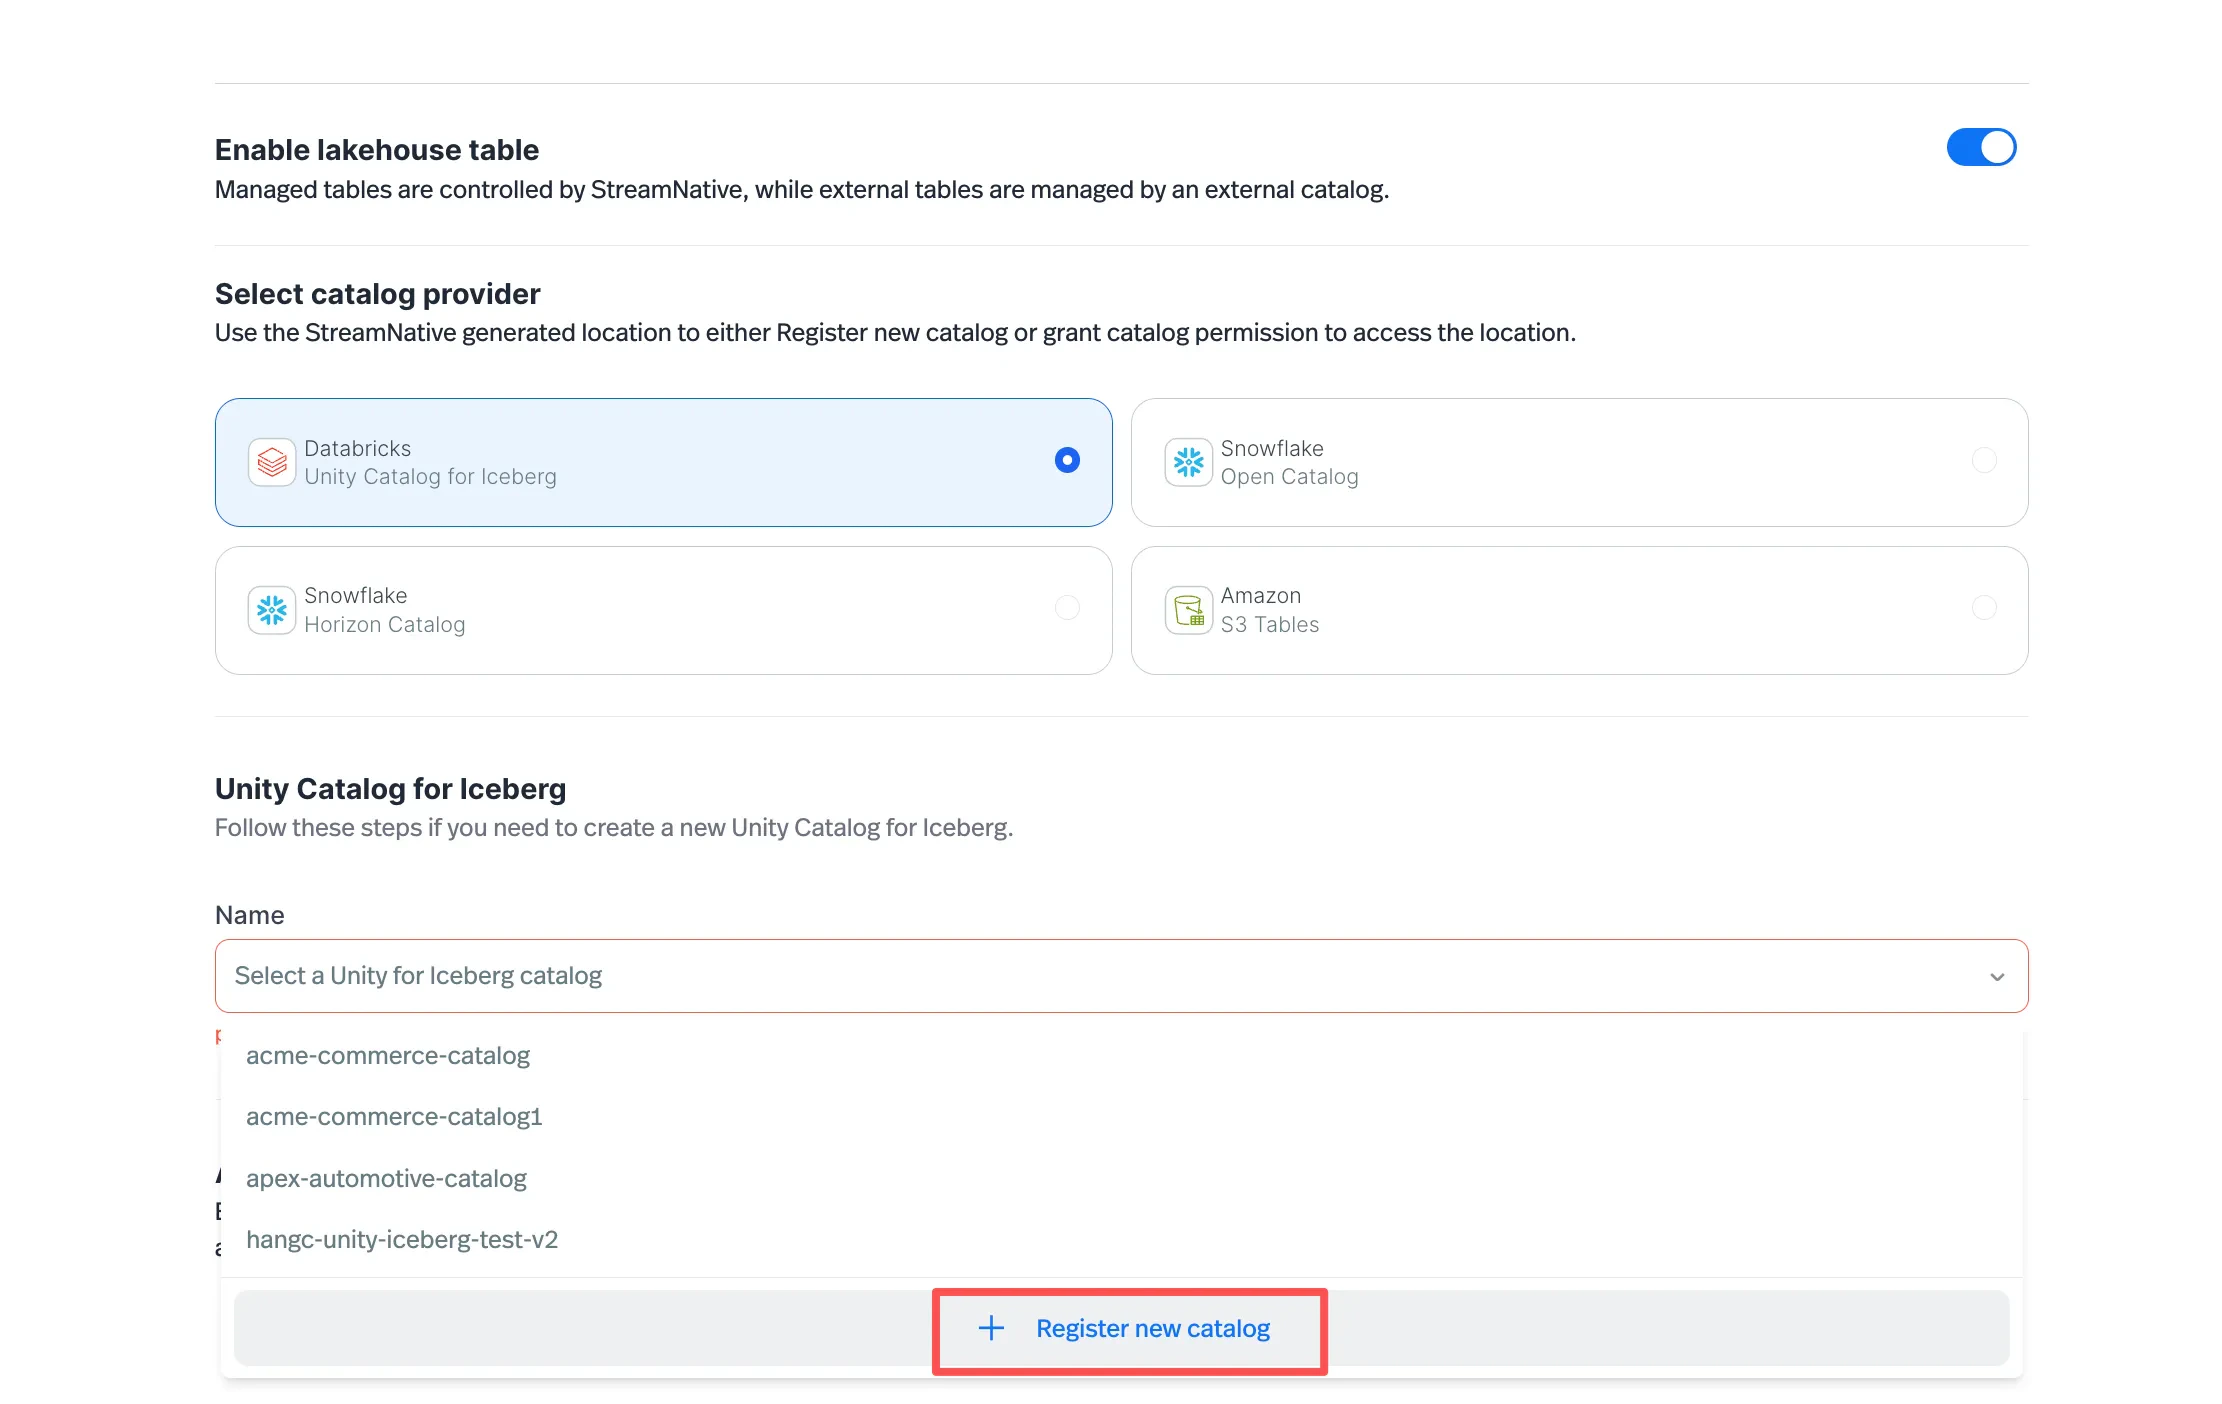Select Databricks Unity Catalog radio button
Screen dimensions: 2222x1404
(x=1067, y=460)
